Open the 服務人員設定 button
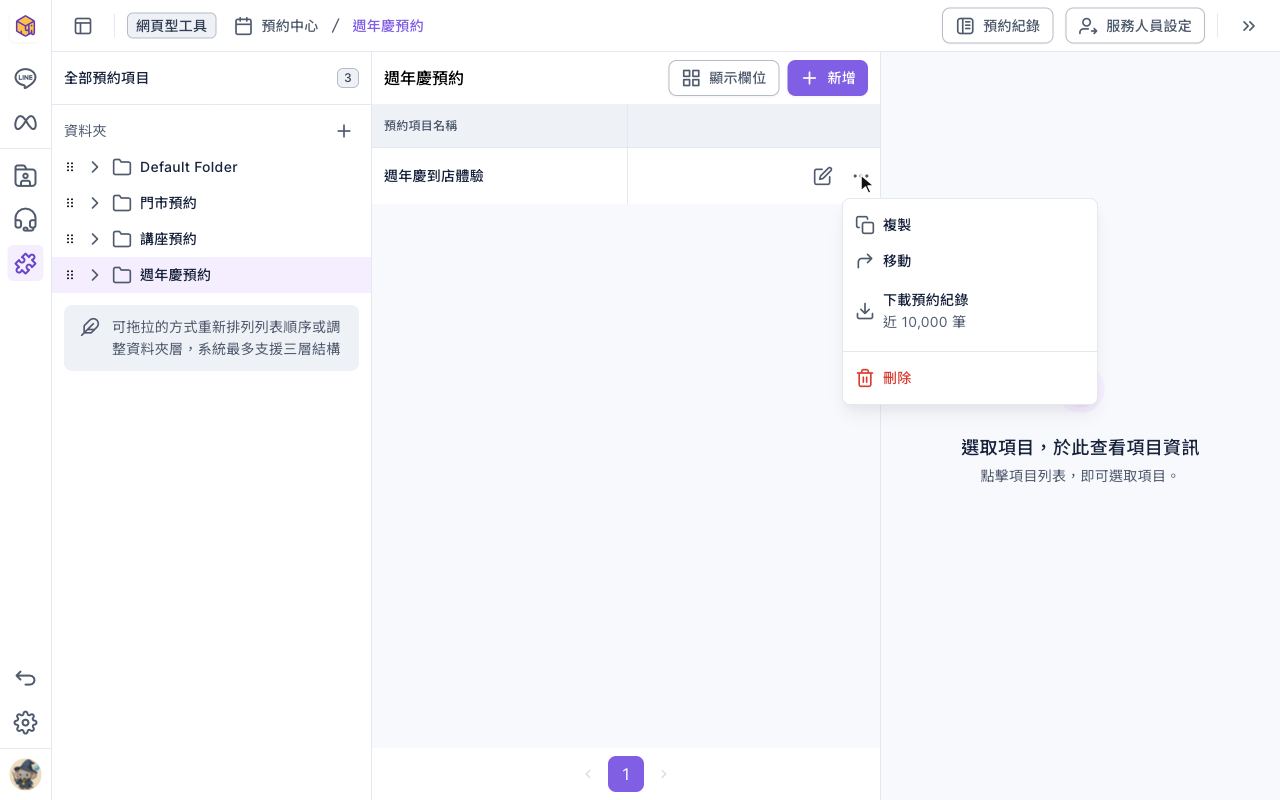The height and width of the screenshot is (800, 1280). pos(1134,26)
